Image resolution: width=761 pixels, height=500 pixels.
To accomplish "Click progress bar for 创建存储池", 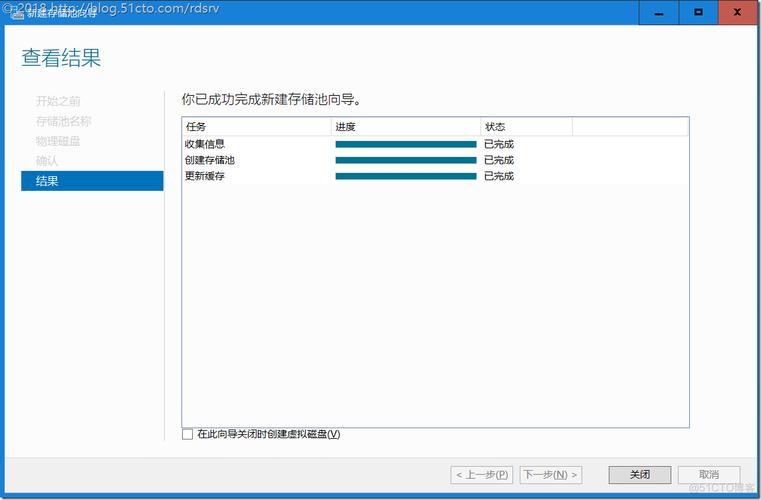I will [406, 160].
